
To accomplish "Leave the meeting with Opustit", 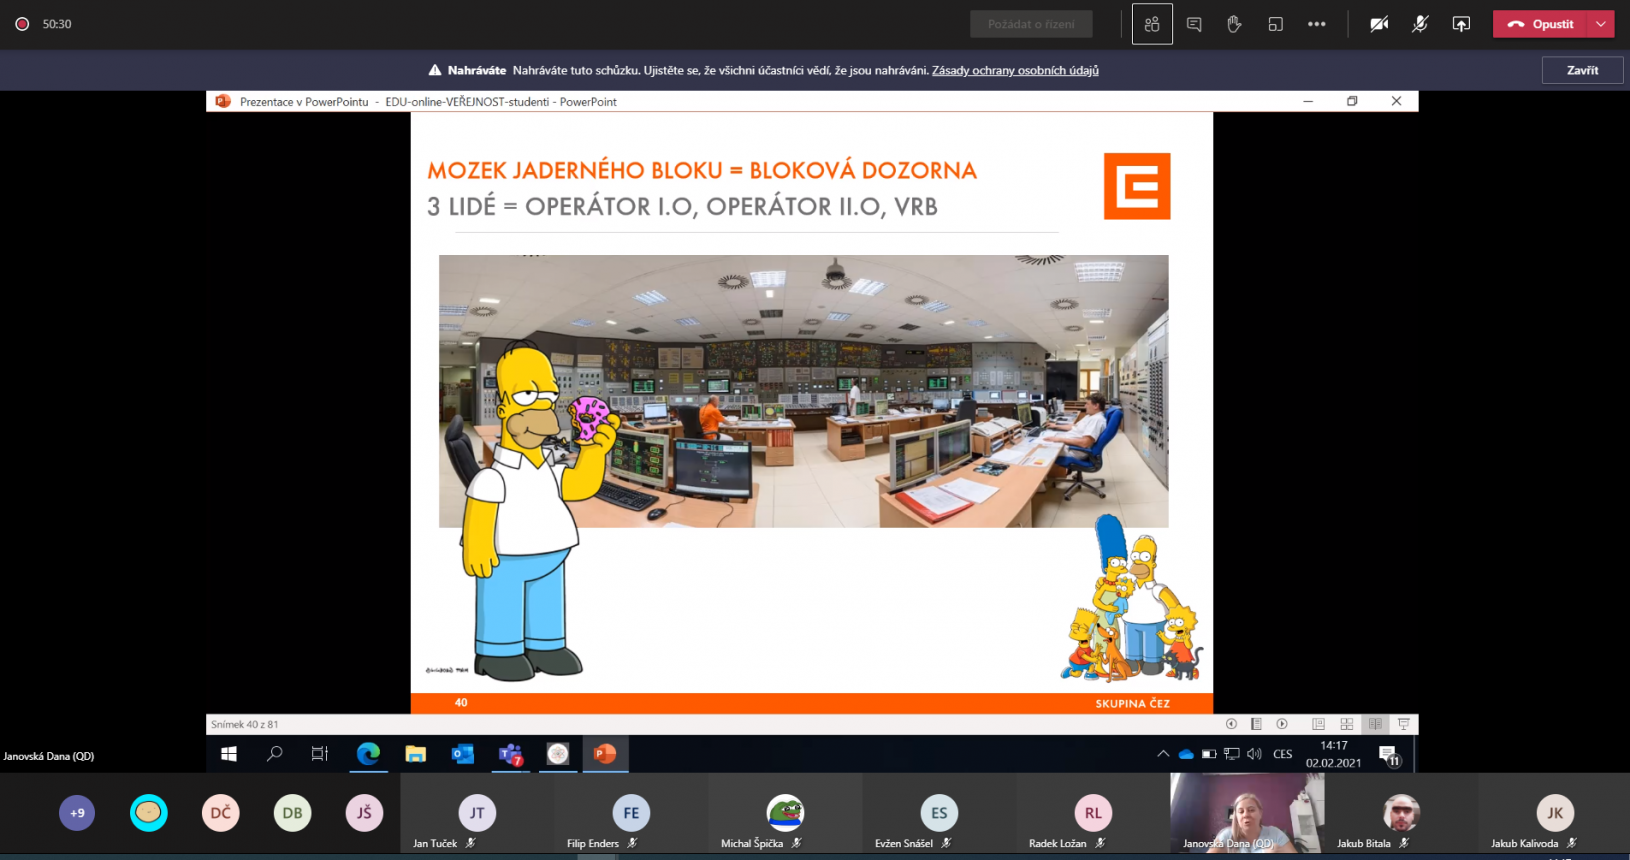I will [1540, 24].
